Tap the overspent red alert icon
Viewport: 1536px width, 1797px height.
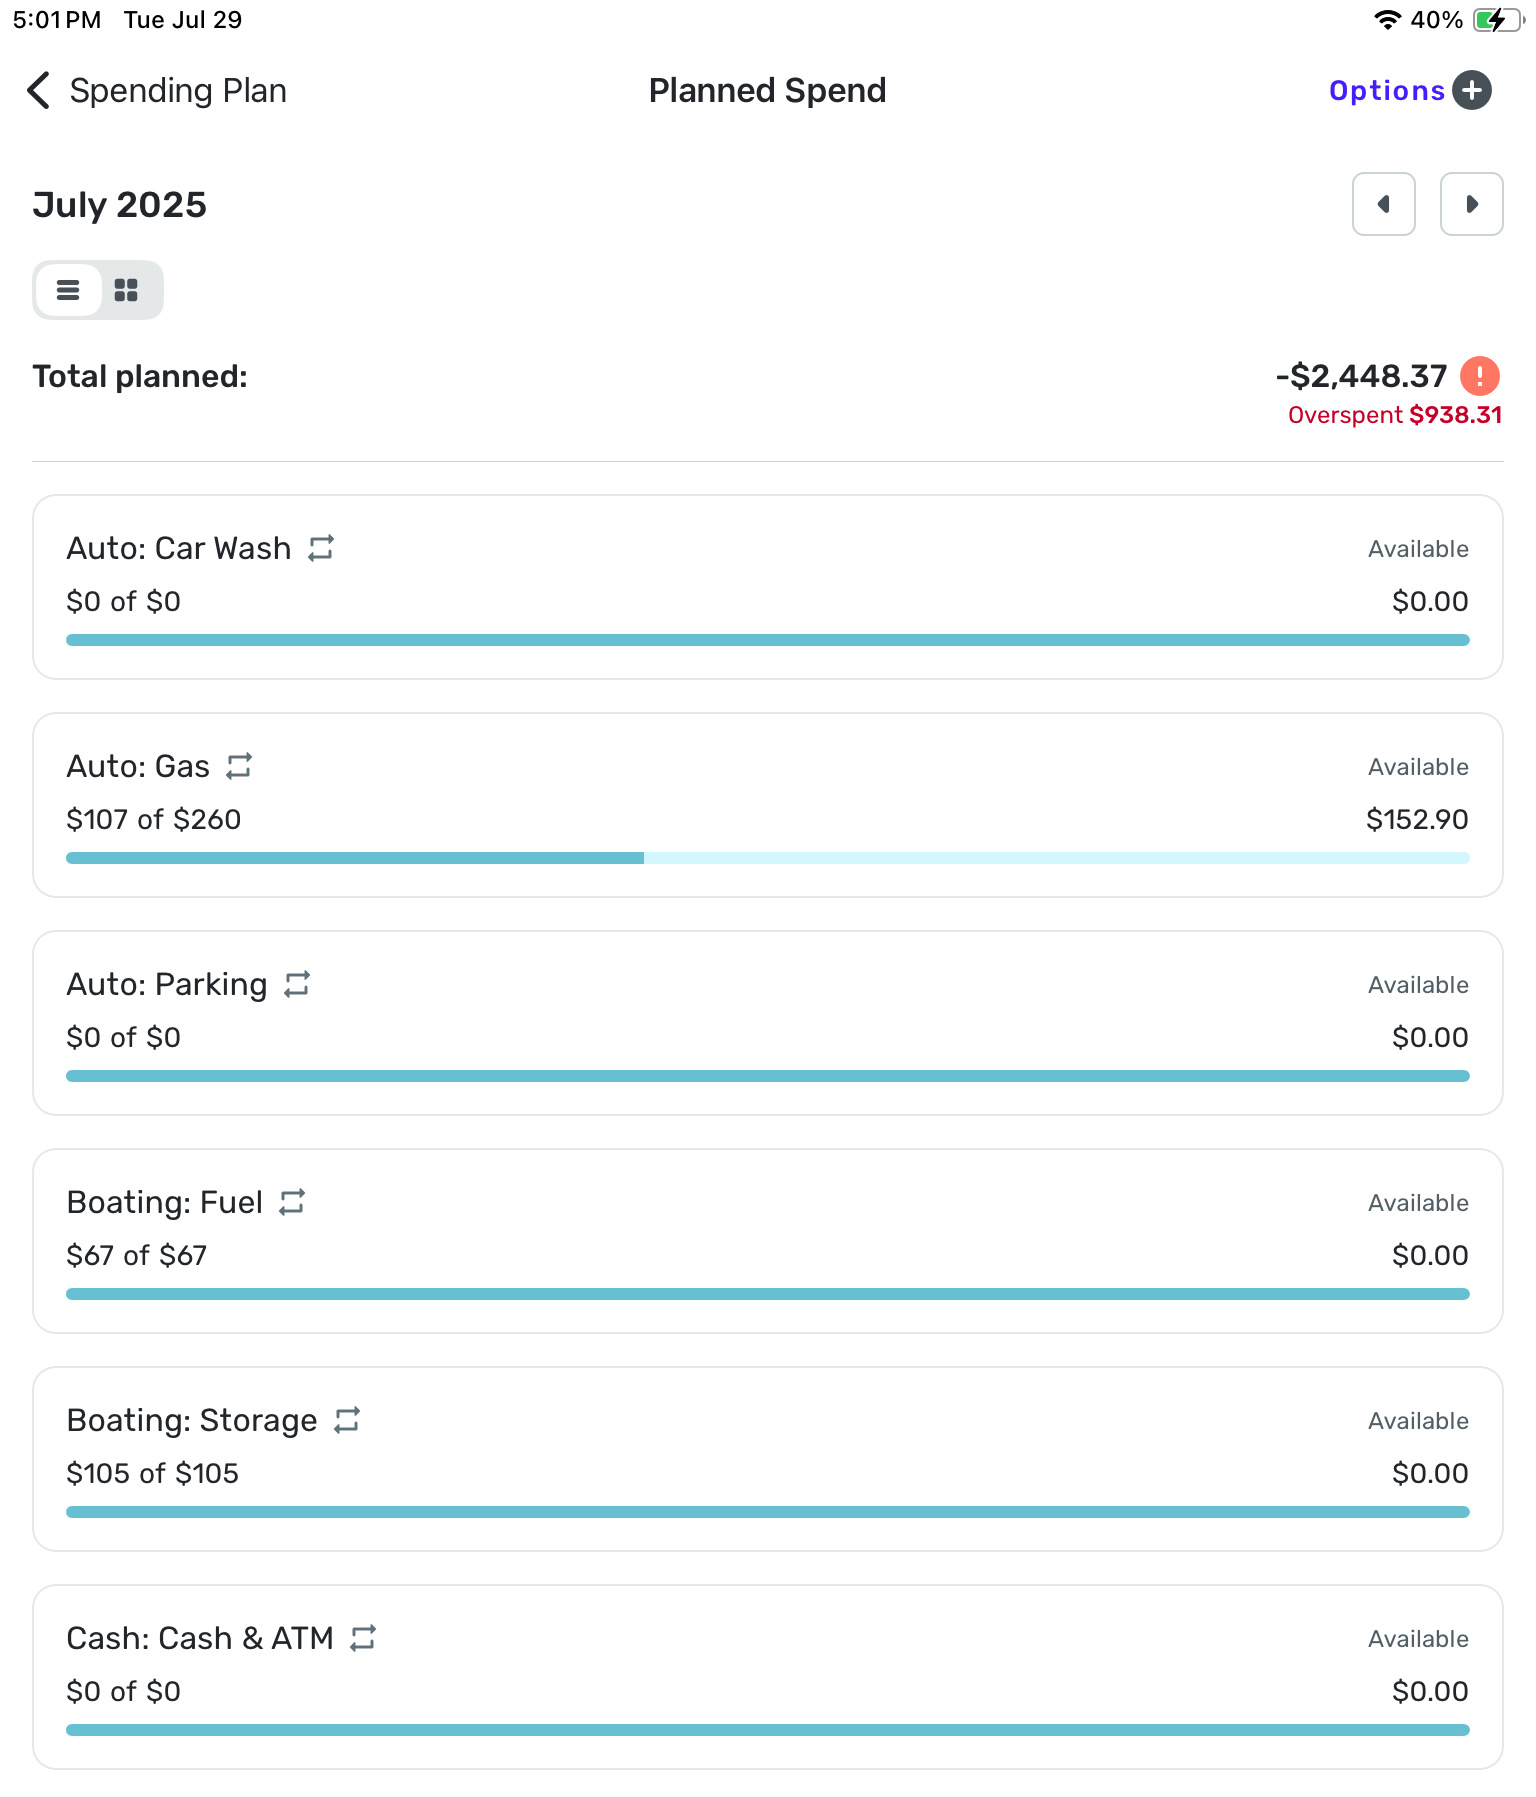[x=1480, y=376]
